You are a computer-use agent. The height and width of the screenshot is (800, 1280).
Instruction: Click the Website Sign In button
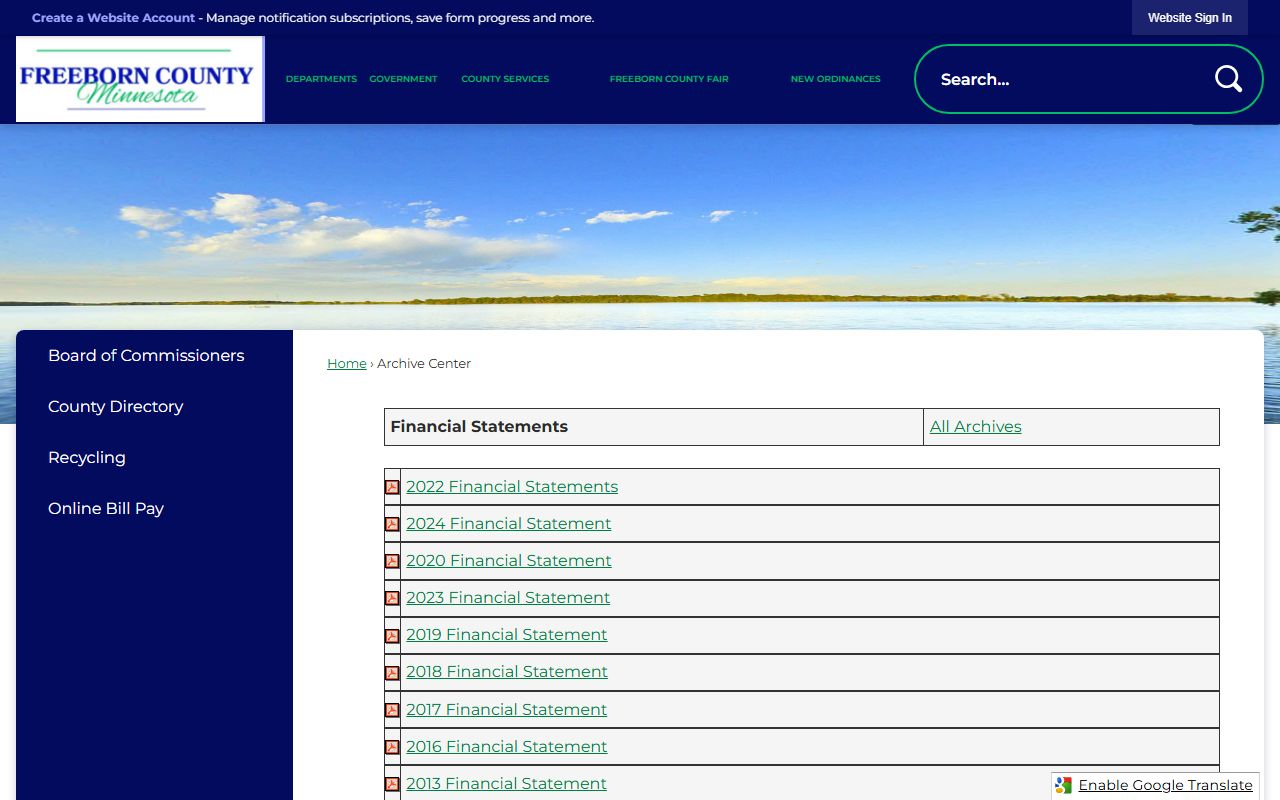(x=1190, y=18)
